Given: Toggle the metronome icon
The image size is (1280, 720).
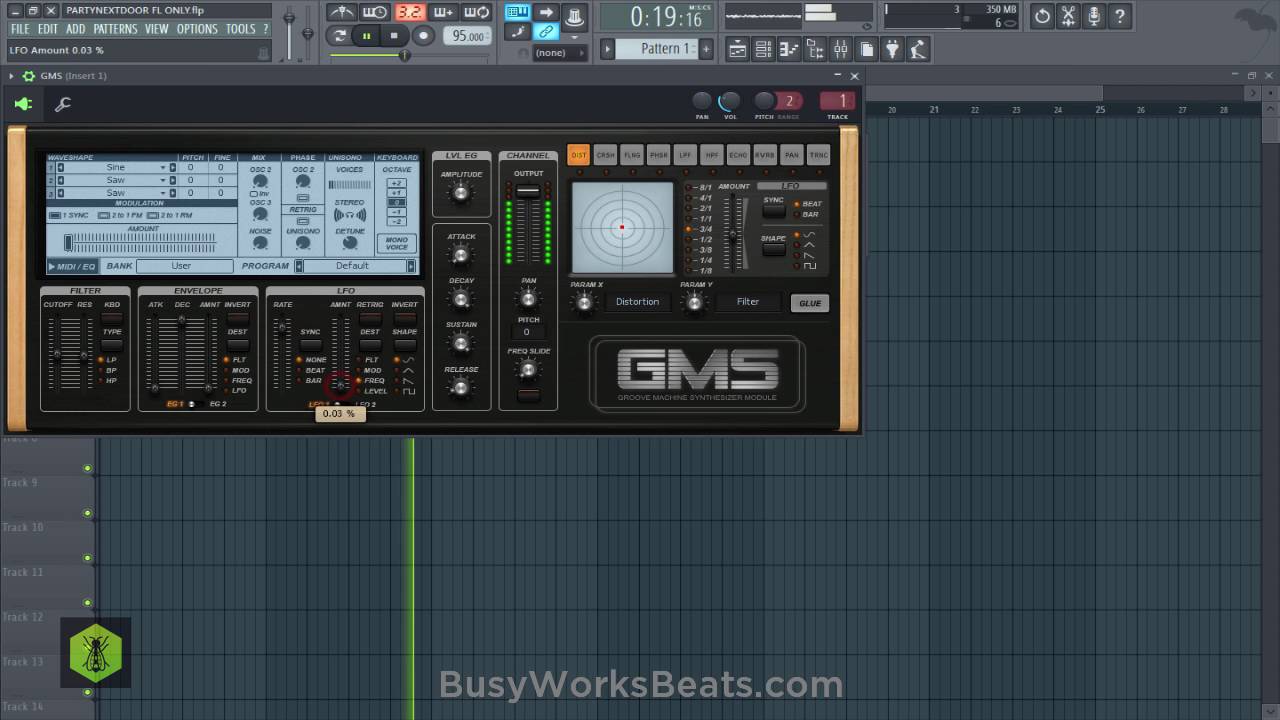Looking at the screenshot, I should (x=342, y=12).
